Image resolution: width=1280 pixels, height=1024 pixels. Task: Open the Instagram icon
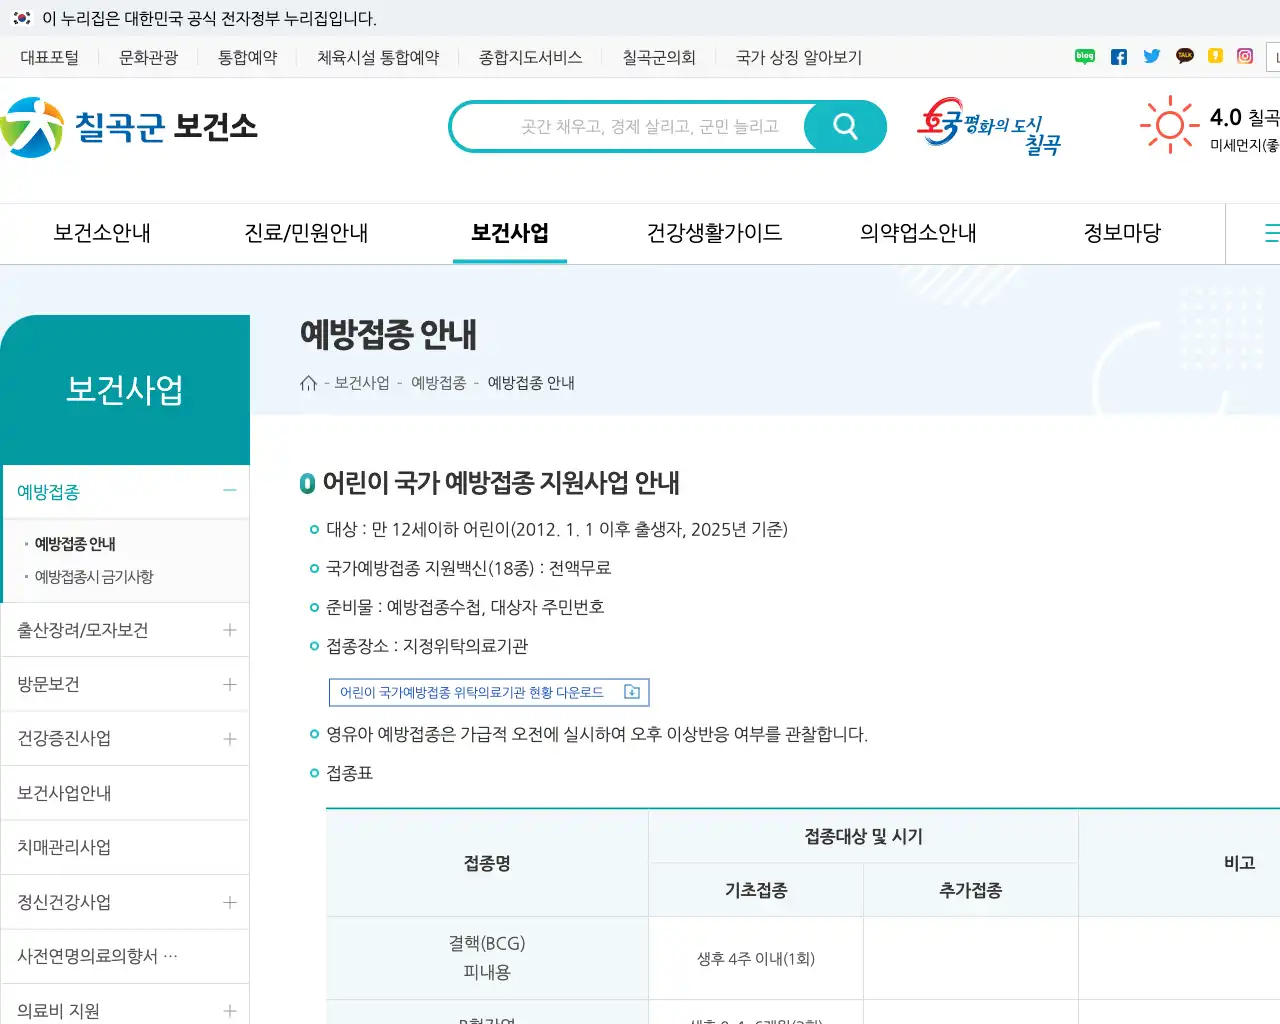[1245, 56]
